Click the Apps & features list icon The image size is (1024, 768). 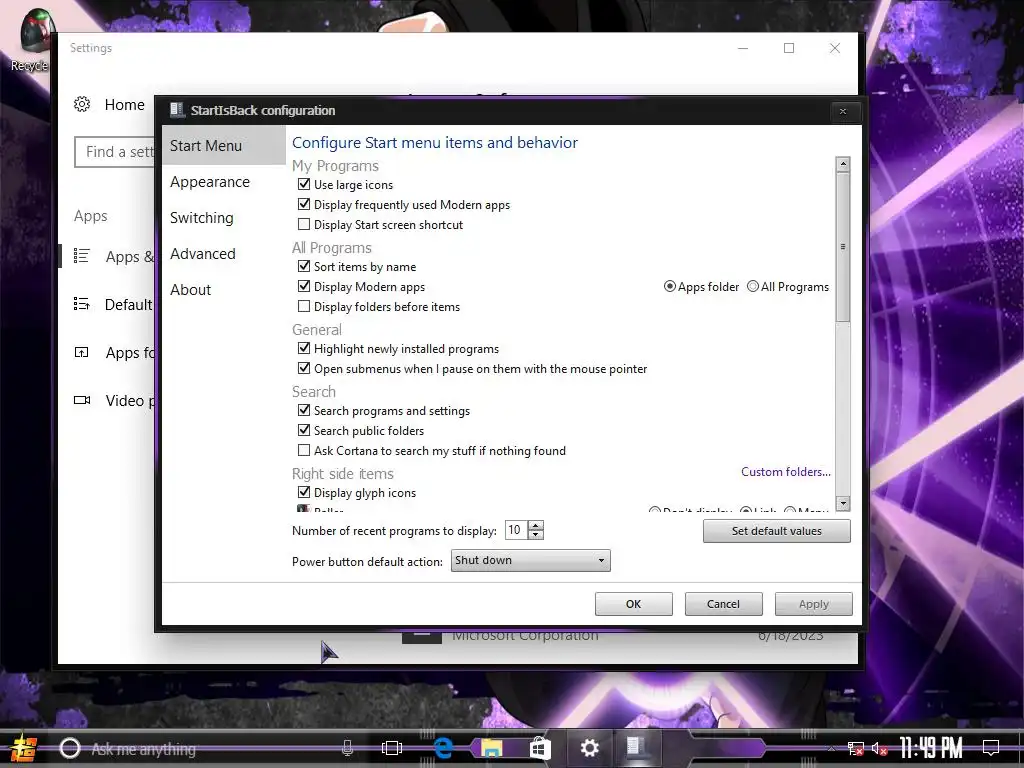coord(82,256)
